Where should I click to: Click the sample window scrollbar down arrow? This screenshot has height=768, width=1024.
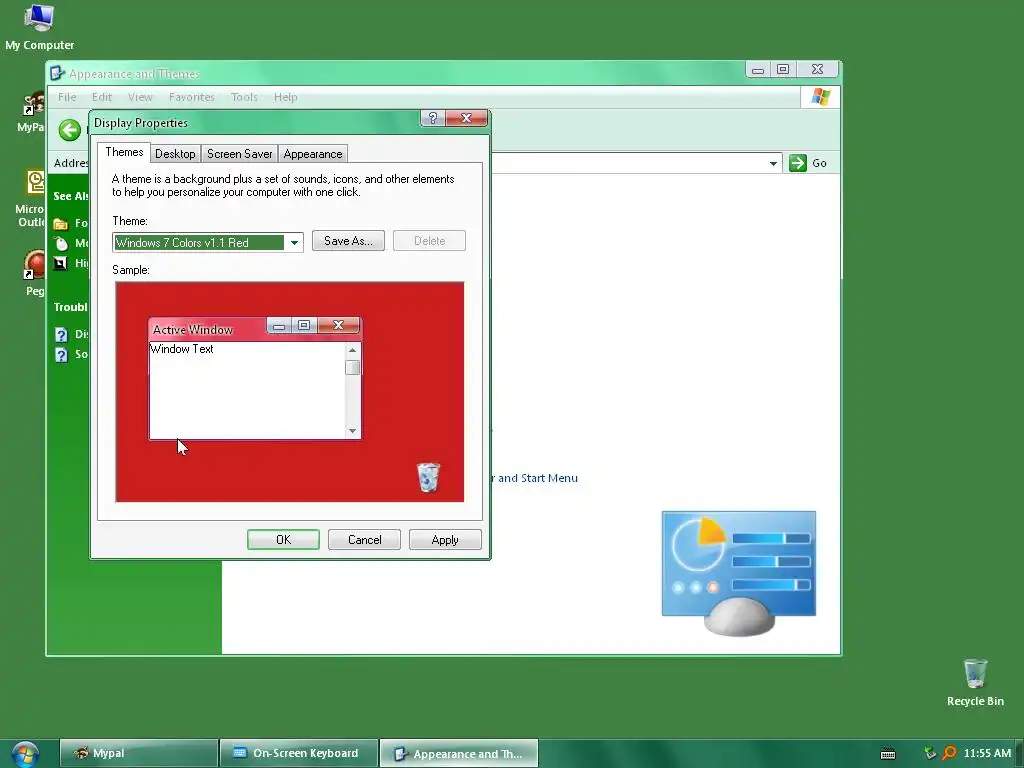coord(353,431)
